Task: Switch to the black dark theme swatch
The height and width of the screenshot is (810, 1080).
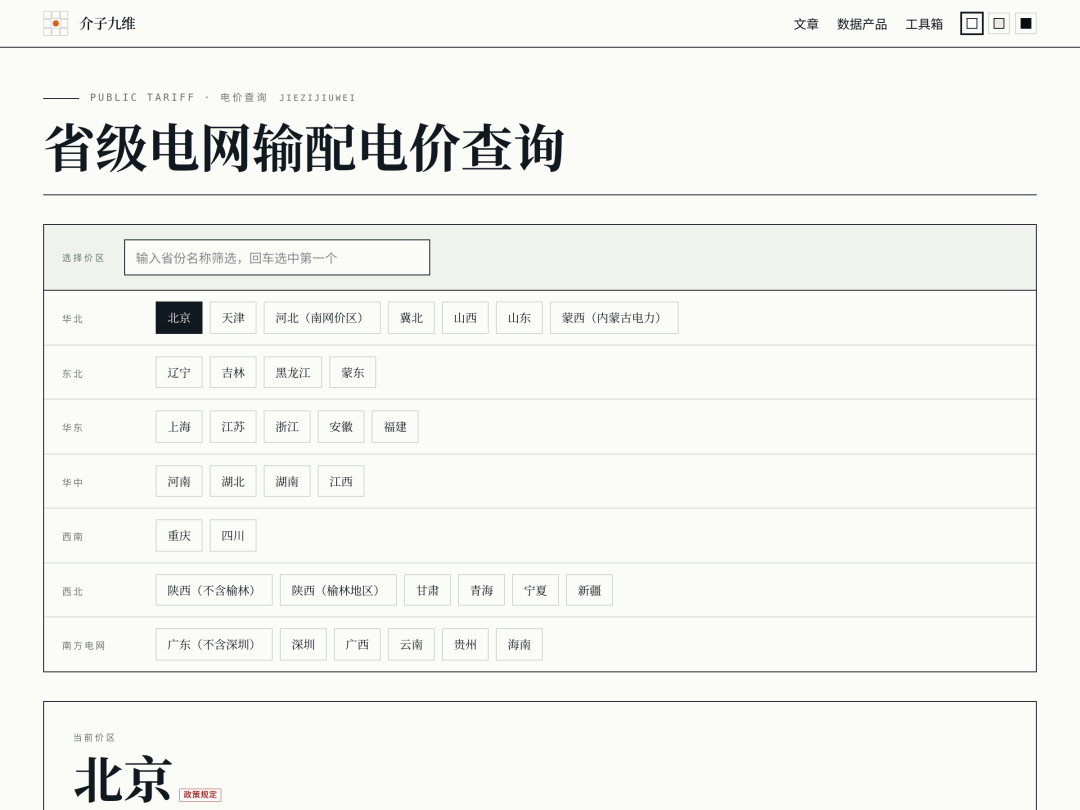Action: pos(1026,23)
